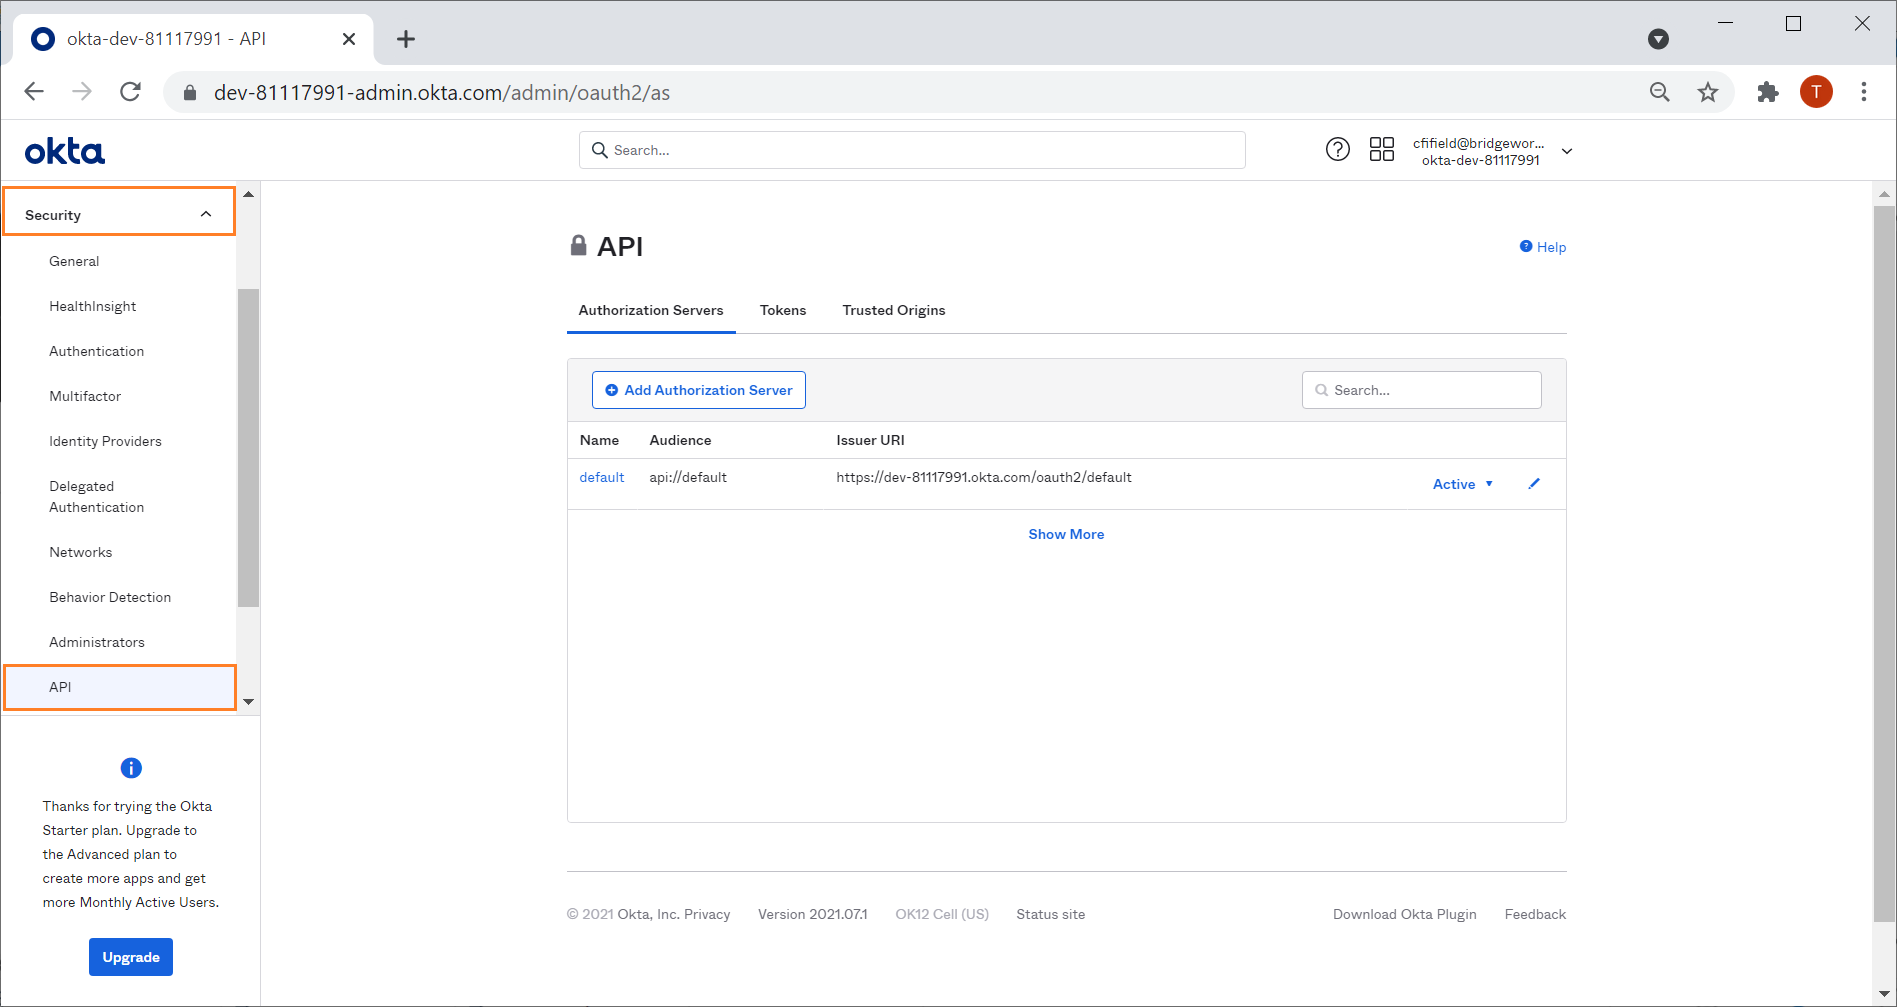Click Download Okta Plugin link

point(1405,914)
